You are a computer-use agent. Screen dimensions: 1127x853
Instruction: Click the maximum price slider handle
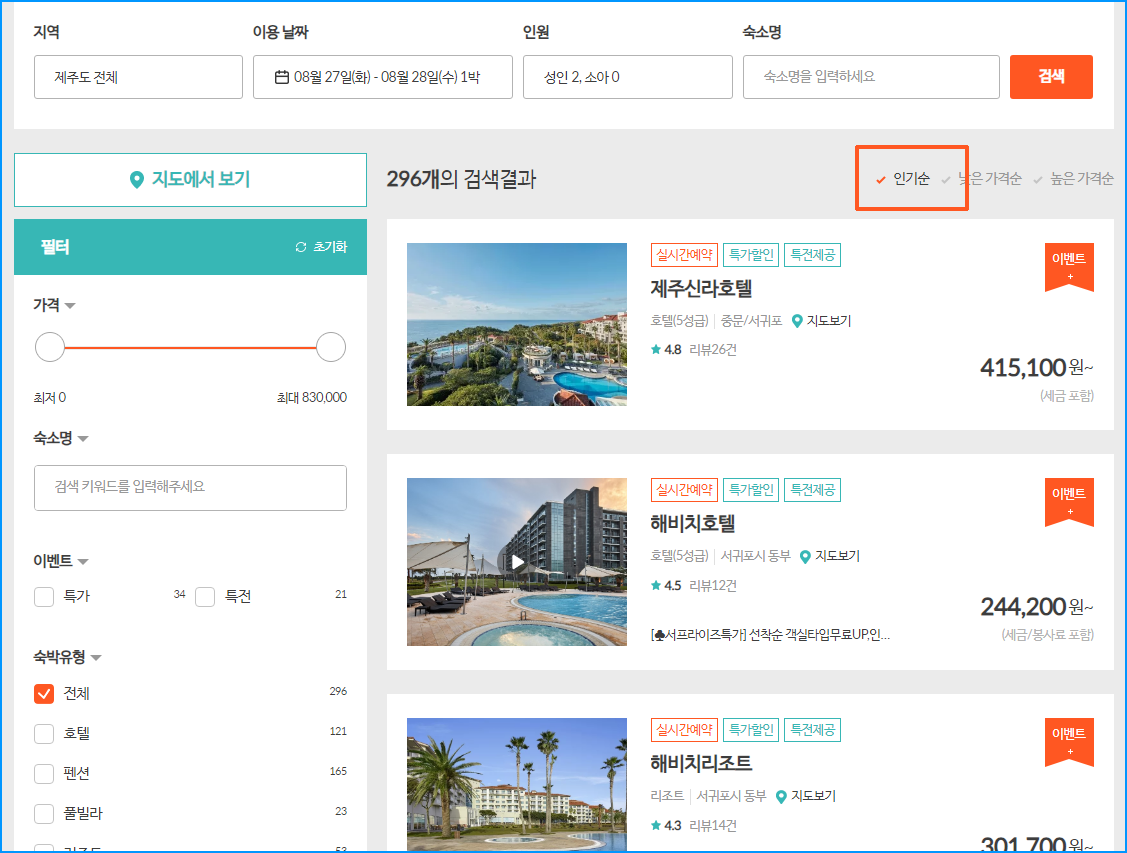331,347
